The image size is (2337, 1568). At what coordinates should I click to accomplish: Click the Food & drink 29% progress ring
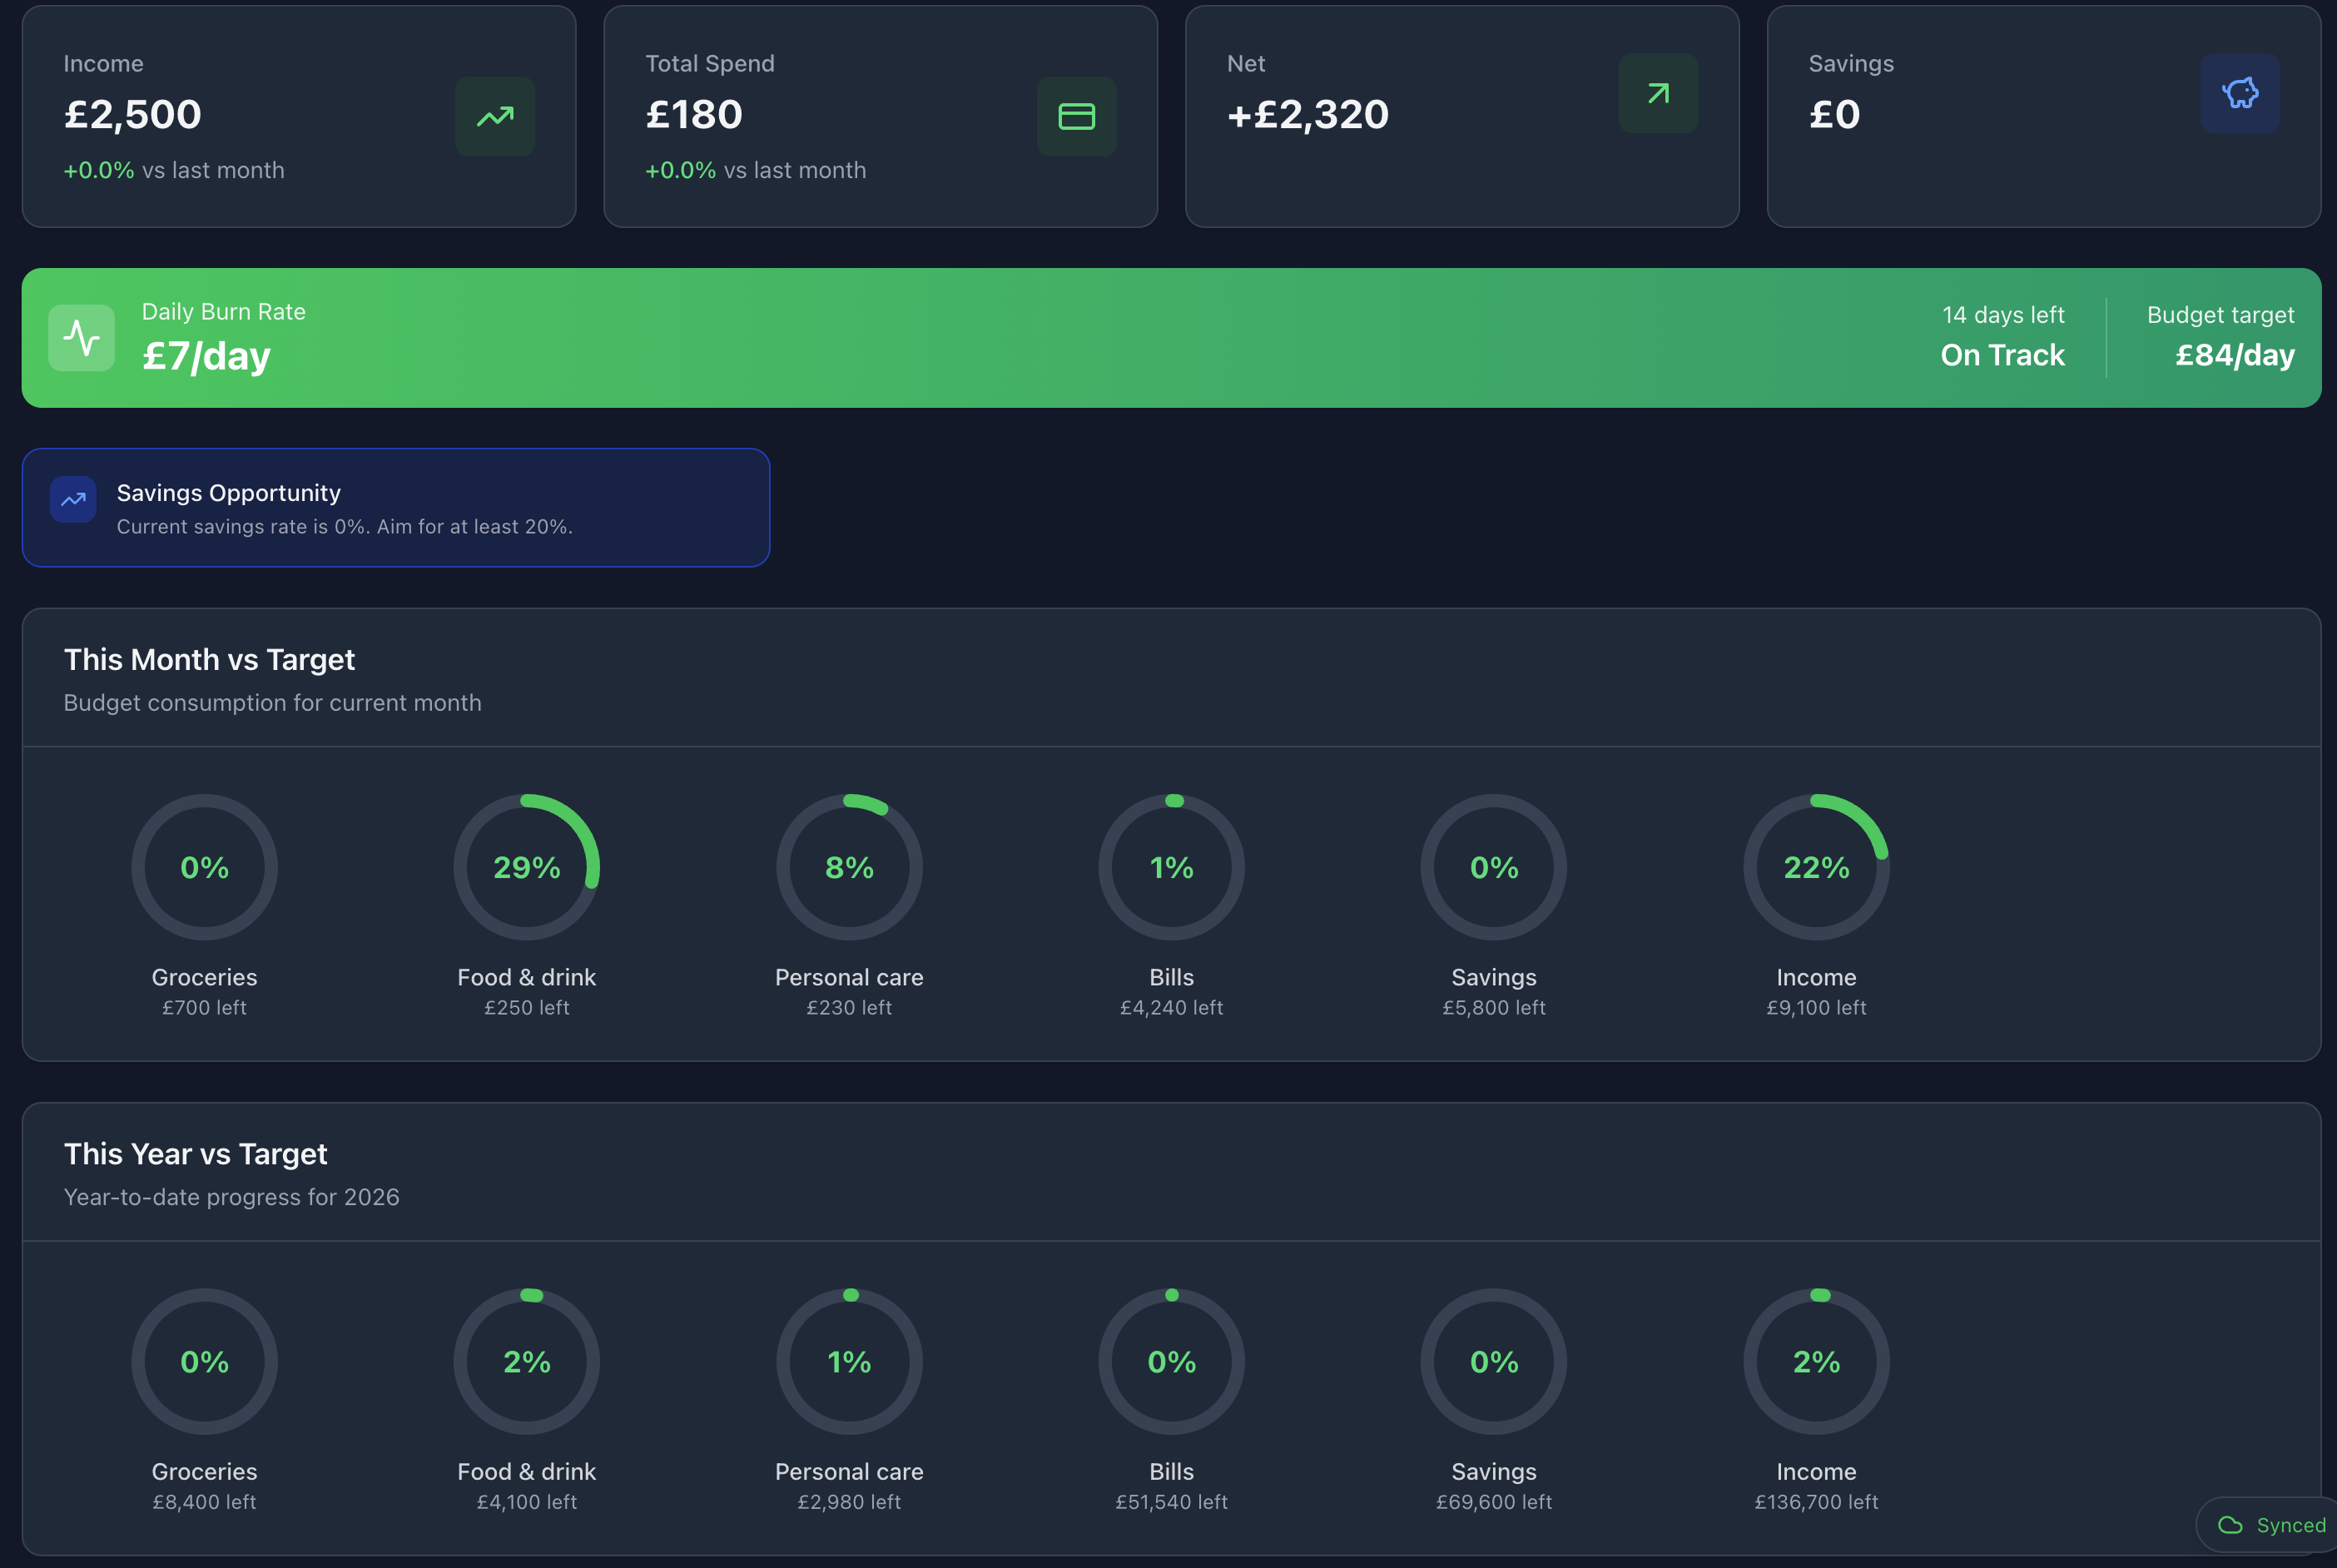click(527, 867)
